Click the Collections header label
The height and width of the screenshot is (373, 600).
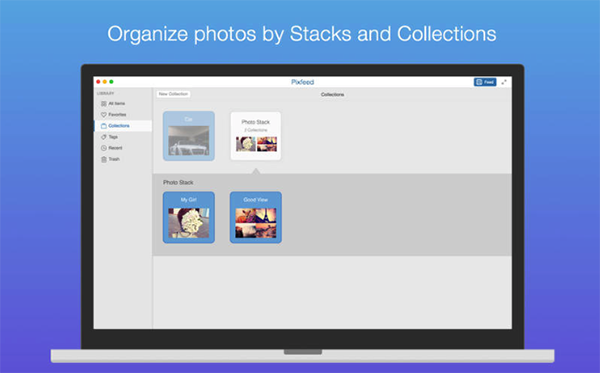[x=332, y=94]
